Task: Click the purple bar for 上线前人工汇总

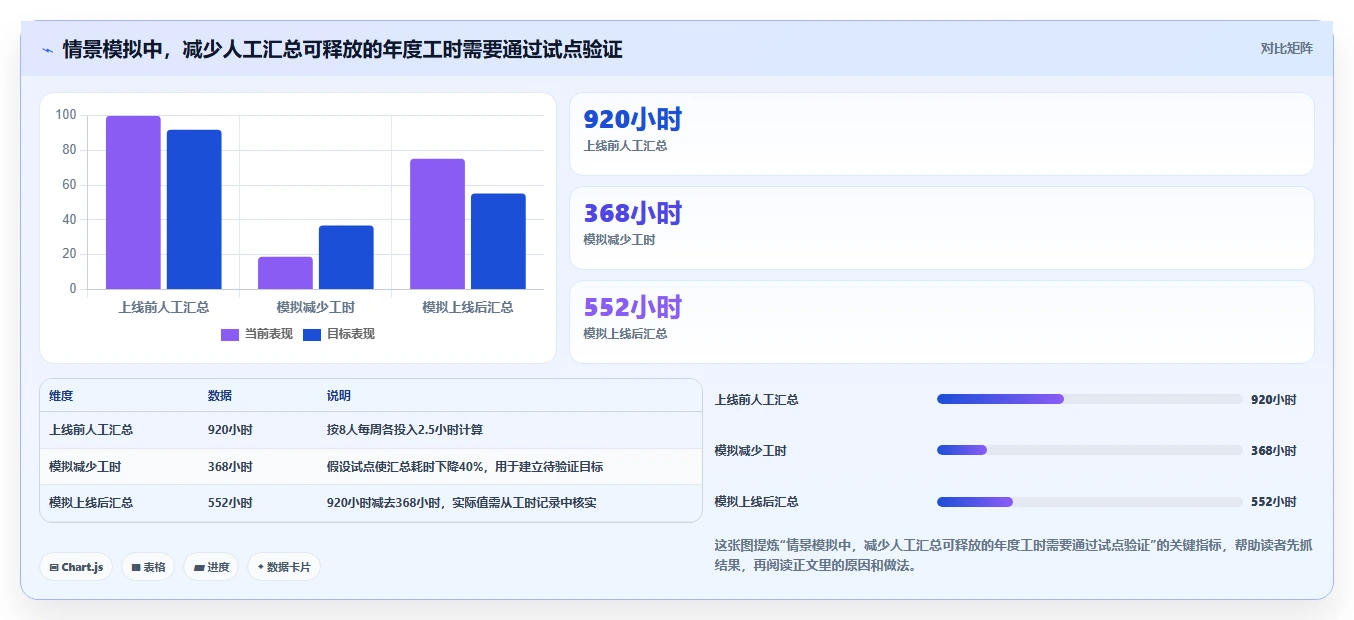Action: (133, 203)
